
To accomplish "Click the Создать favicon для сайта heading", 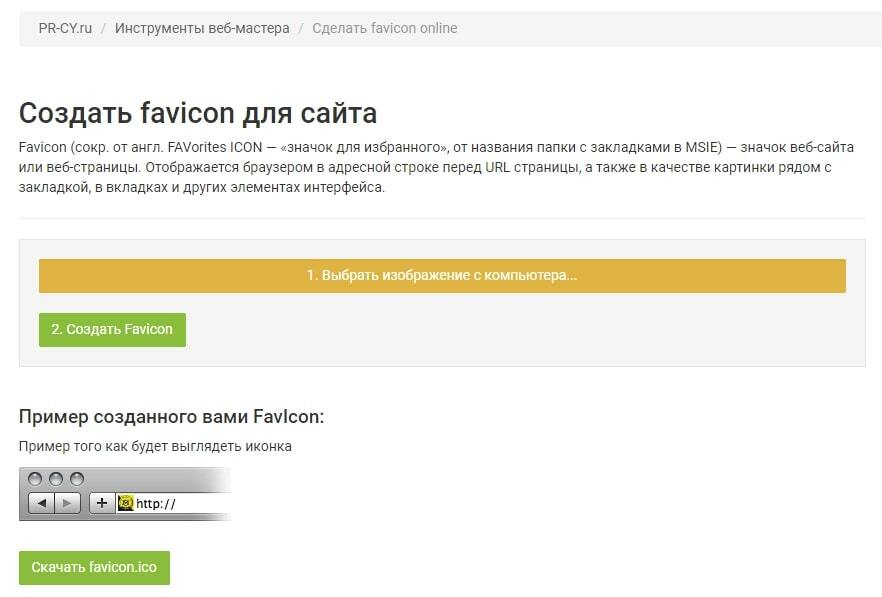I will tap(198, 113).
